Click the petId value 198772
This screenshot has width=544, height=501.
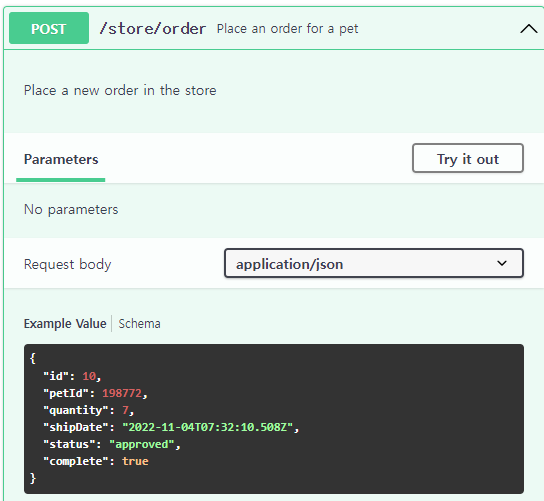[x=122, y=393]
